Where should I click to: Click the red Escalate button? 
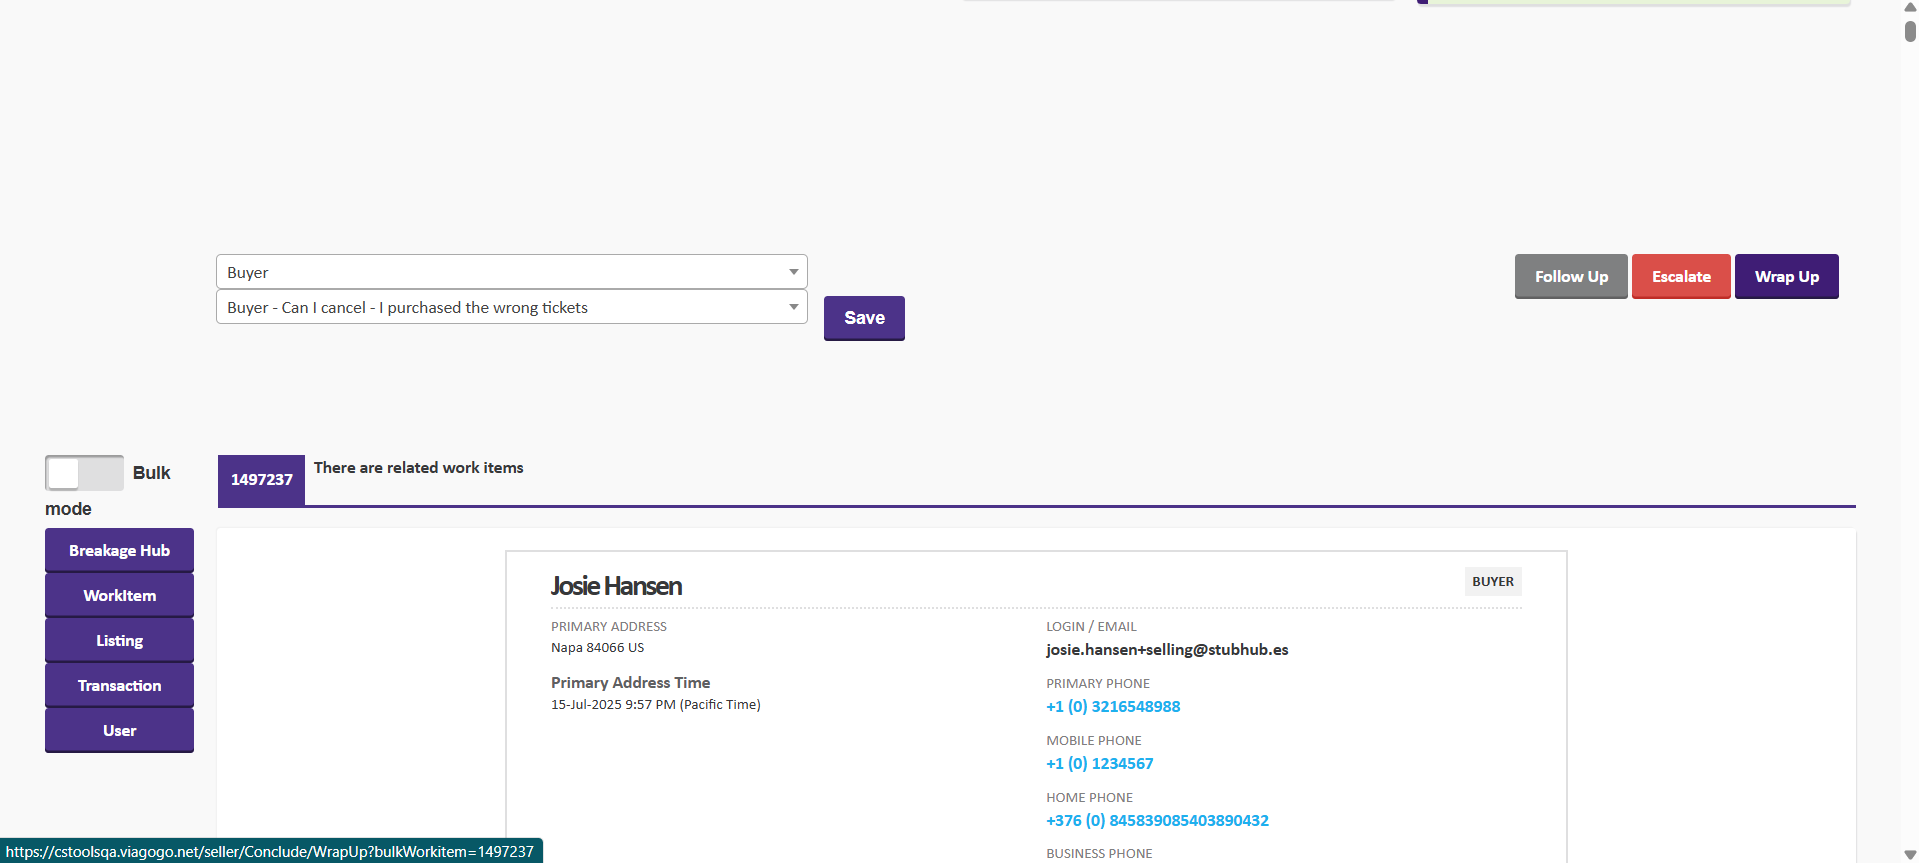1680,277
